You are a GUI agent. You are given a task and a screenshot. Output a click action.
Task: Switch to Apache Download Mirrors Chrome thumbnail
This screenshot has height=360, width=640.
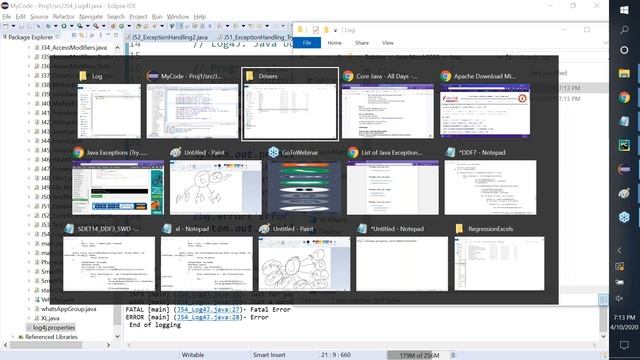pyautogui.click(x=485, y=110)
